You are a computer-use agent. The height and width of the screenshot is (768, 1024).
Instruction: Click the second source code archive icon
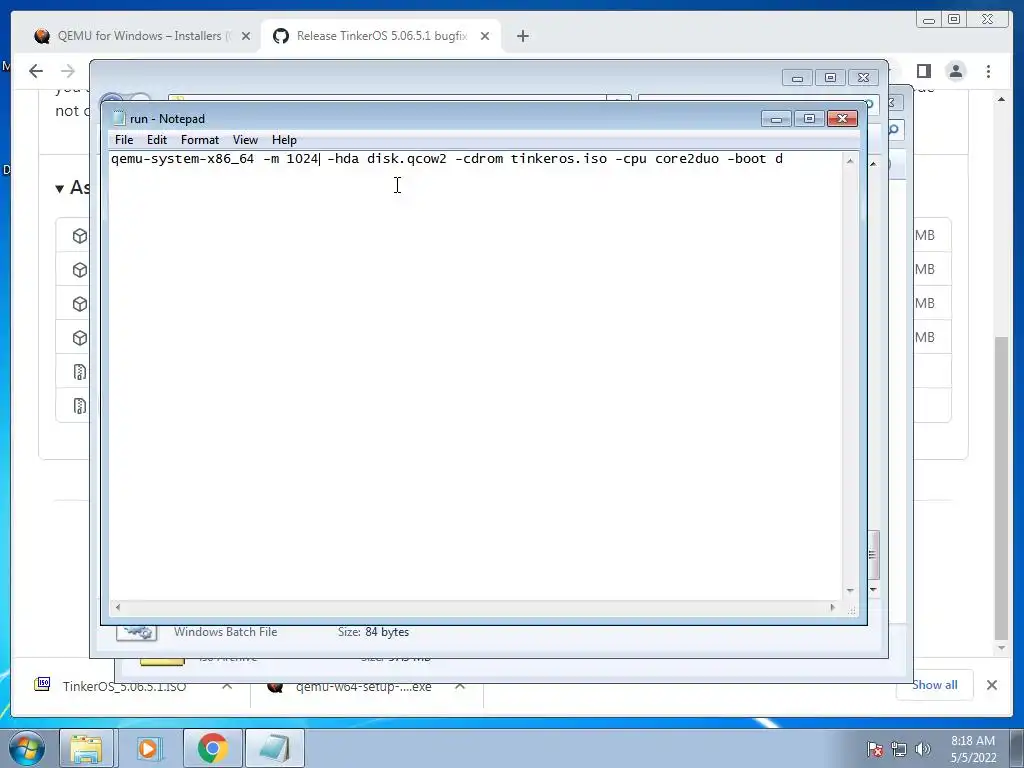tap(80, 406)
